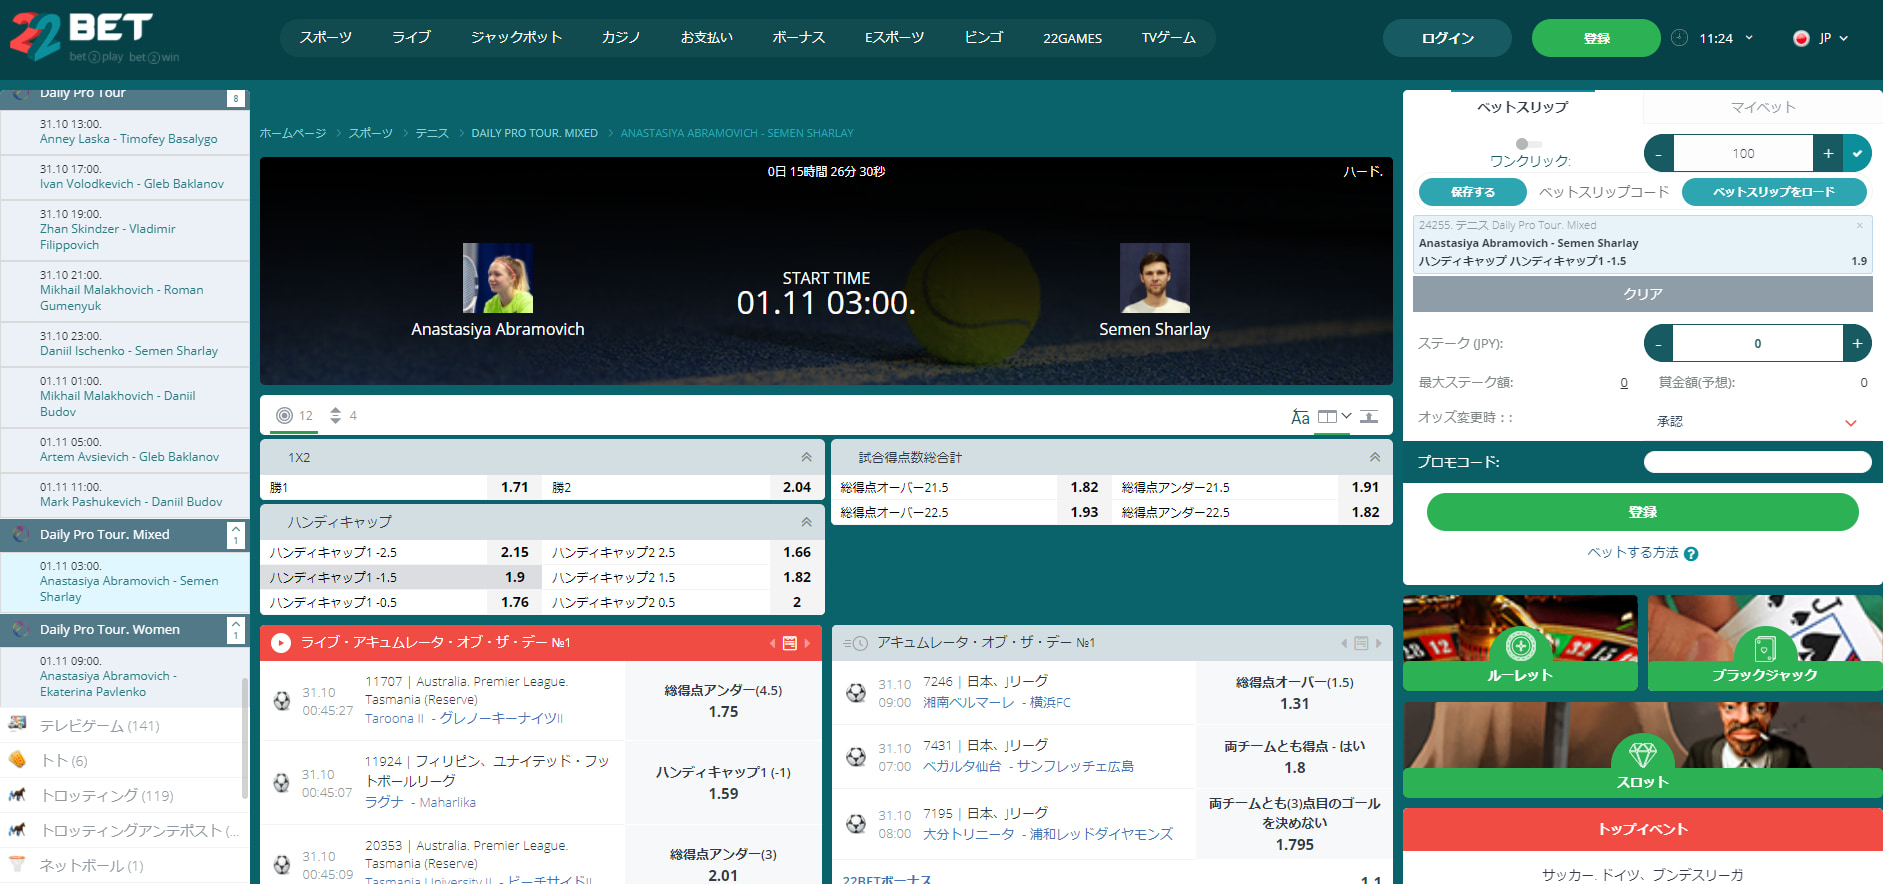Image resolution: width=1883 pixels, height=884 pixels.
Task: Go to previous pre-match accumulator
Action: tap(1343, 643)
